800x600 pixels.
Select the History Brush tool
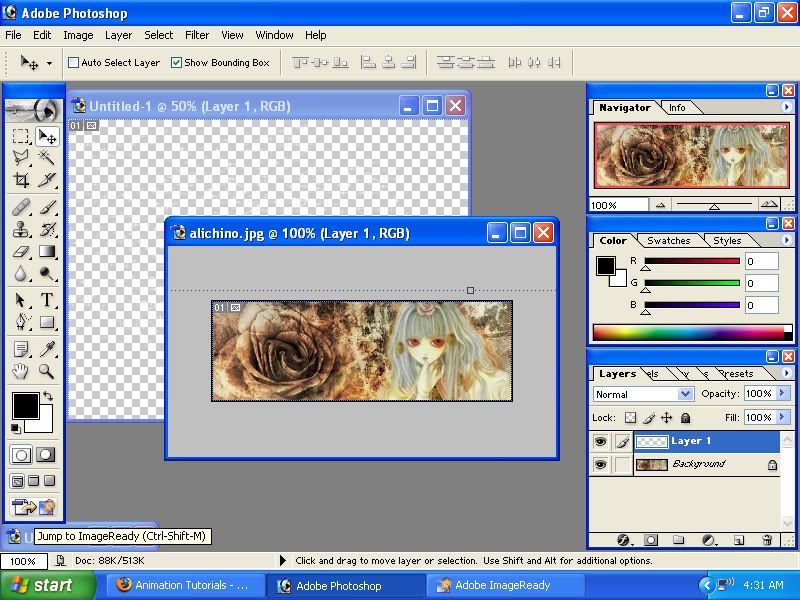point(47,230)
